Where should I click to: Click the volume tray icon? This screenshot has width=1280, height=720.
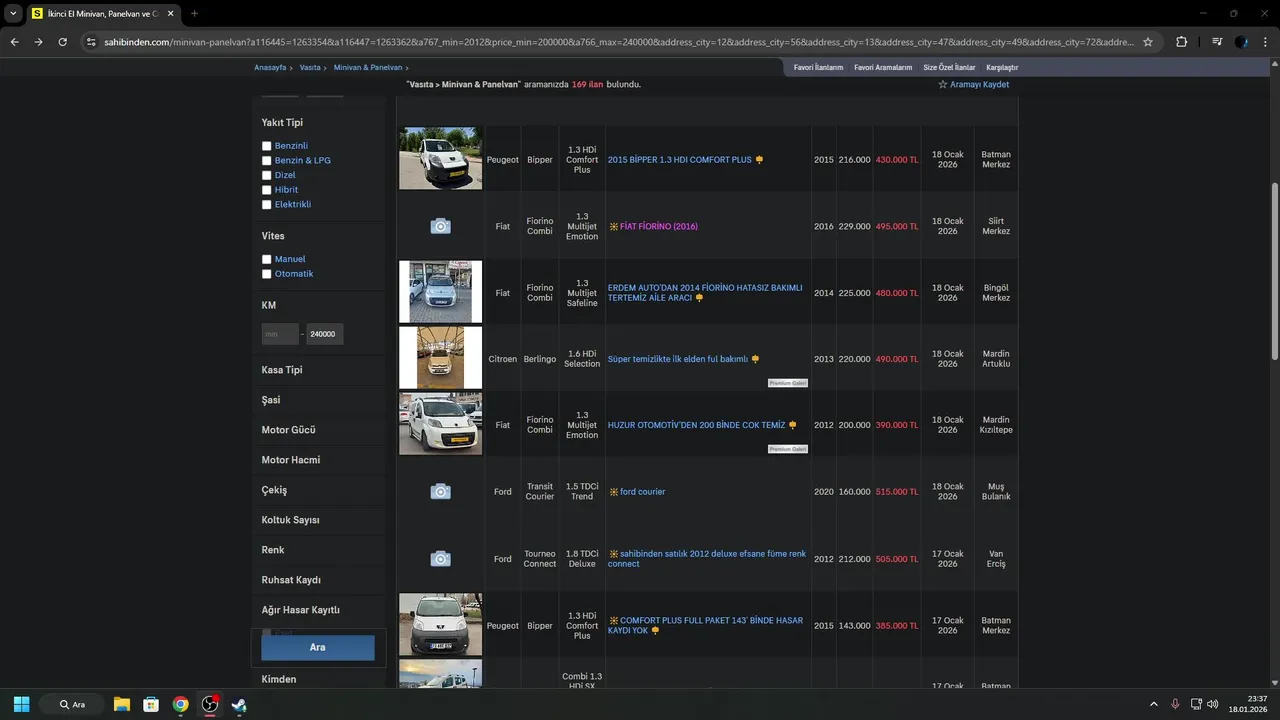coord(1213,704)
